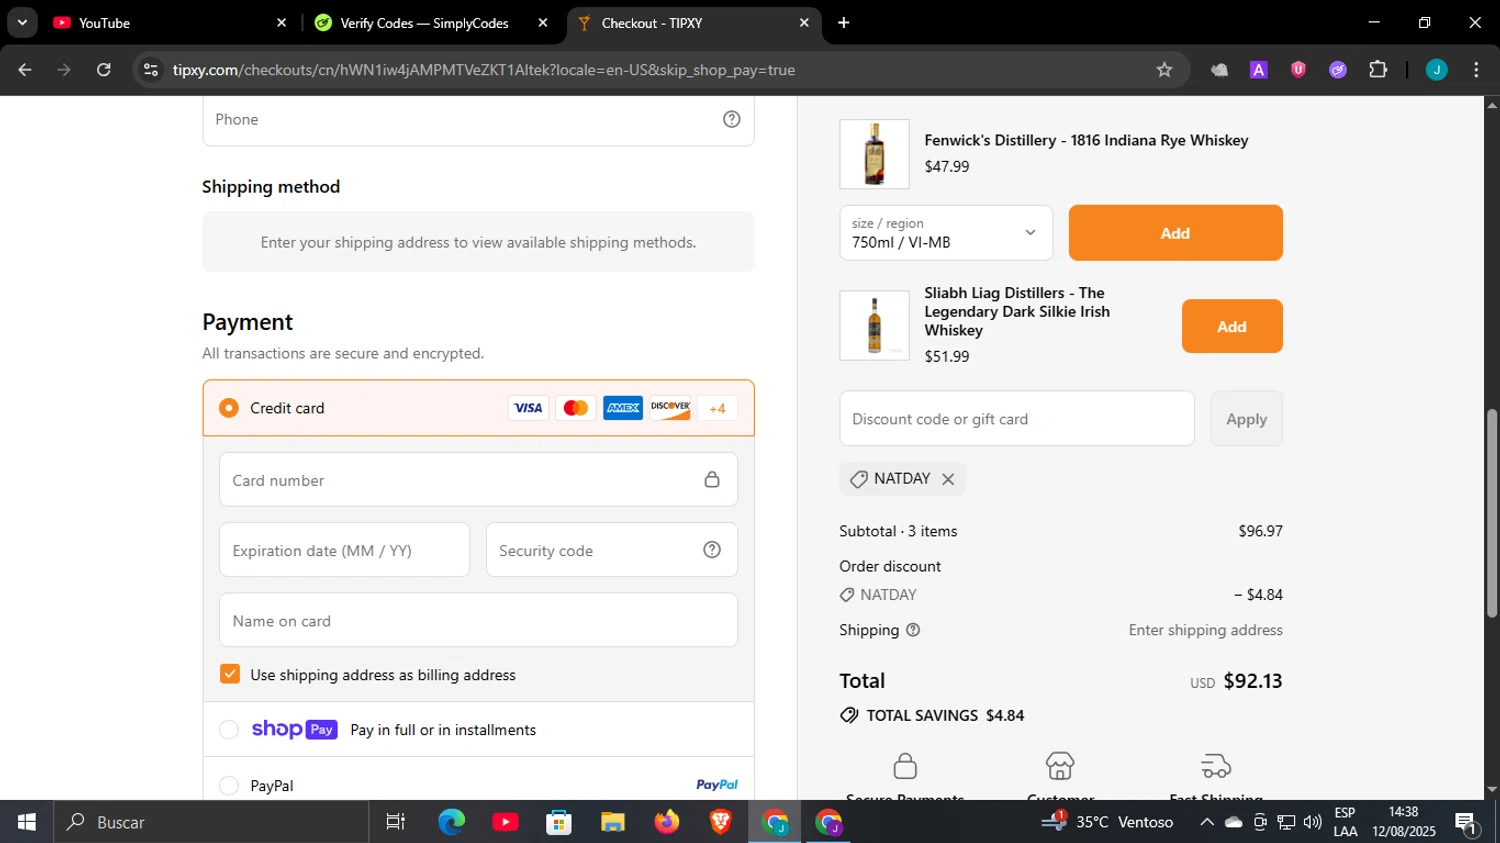
Task: Show hidden system tray icons
Action: pos(1206,822)
